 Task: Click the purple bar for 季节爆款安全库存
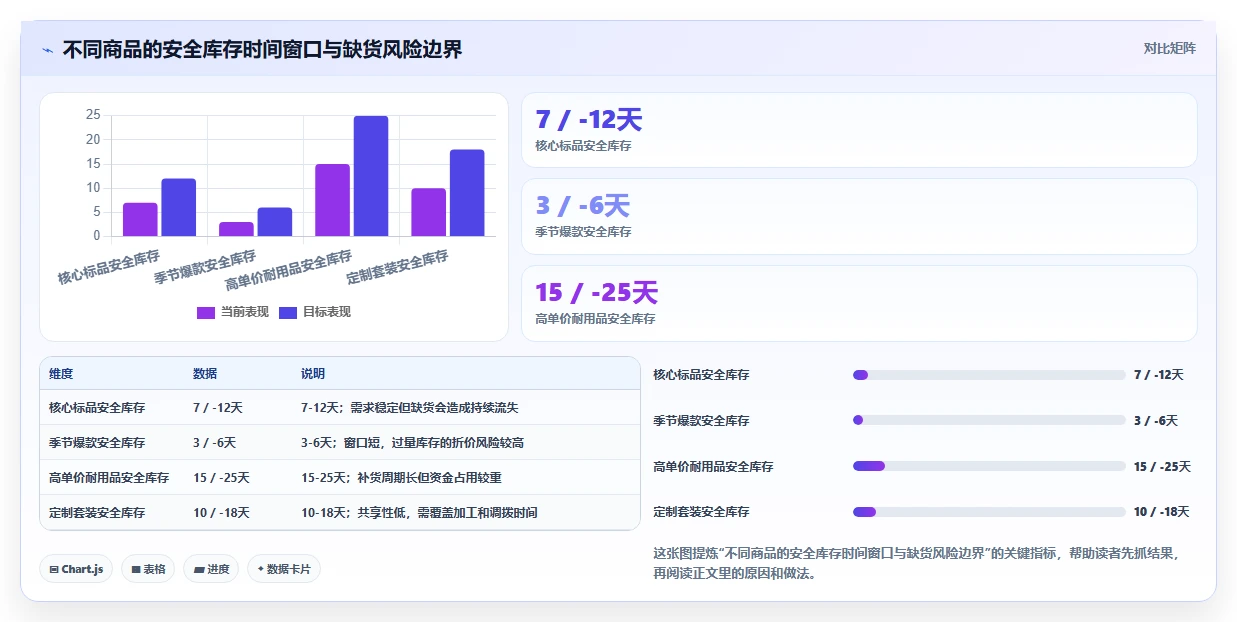click(236, 229)
